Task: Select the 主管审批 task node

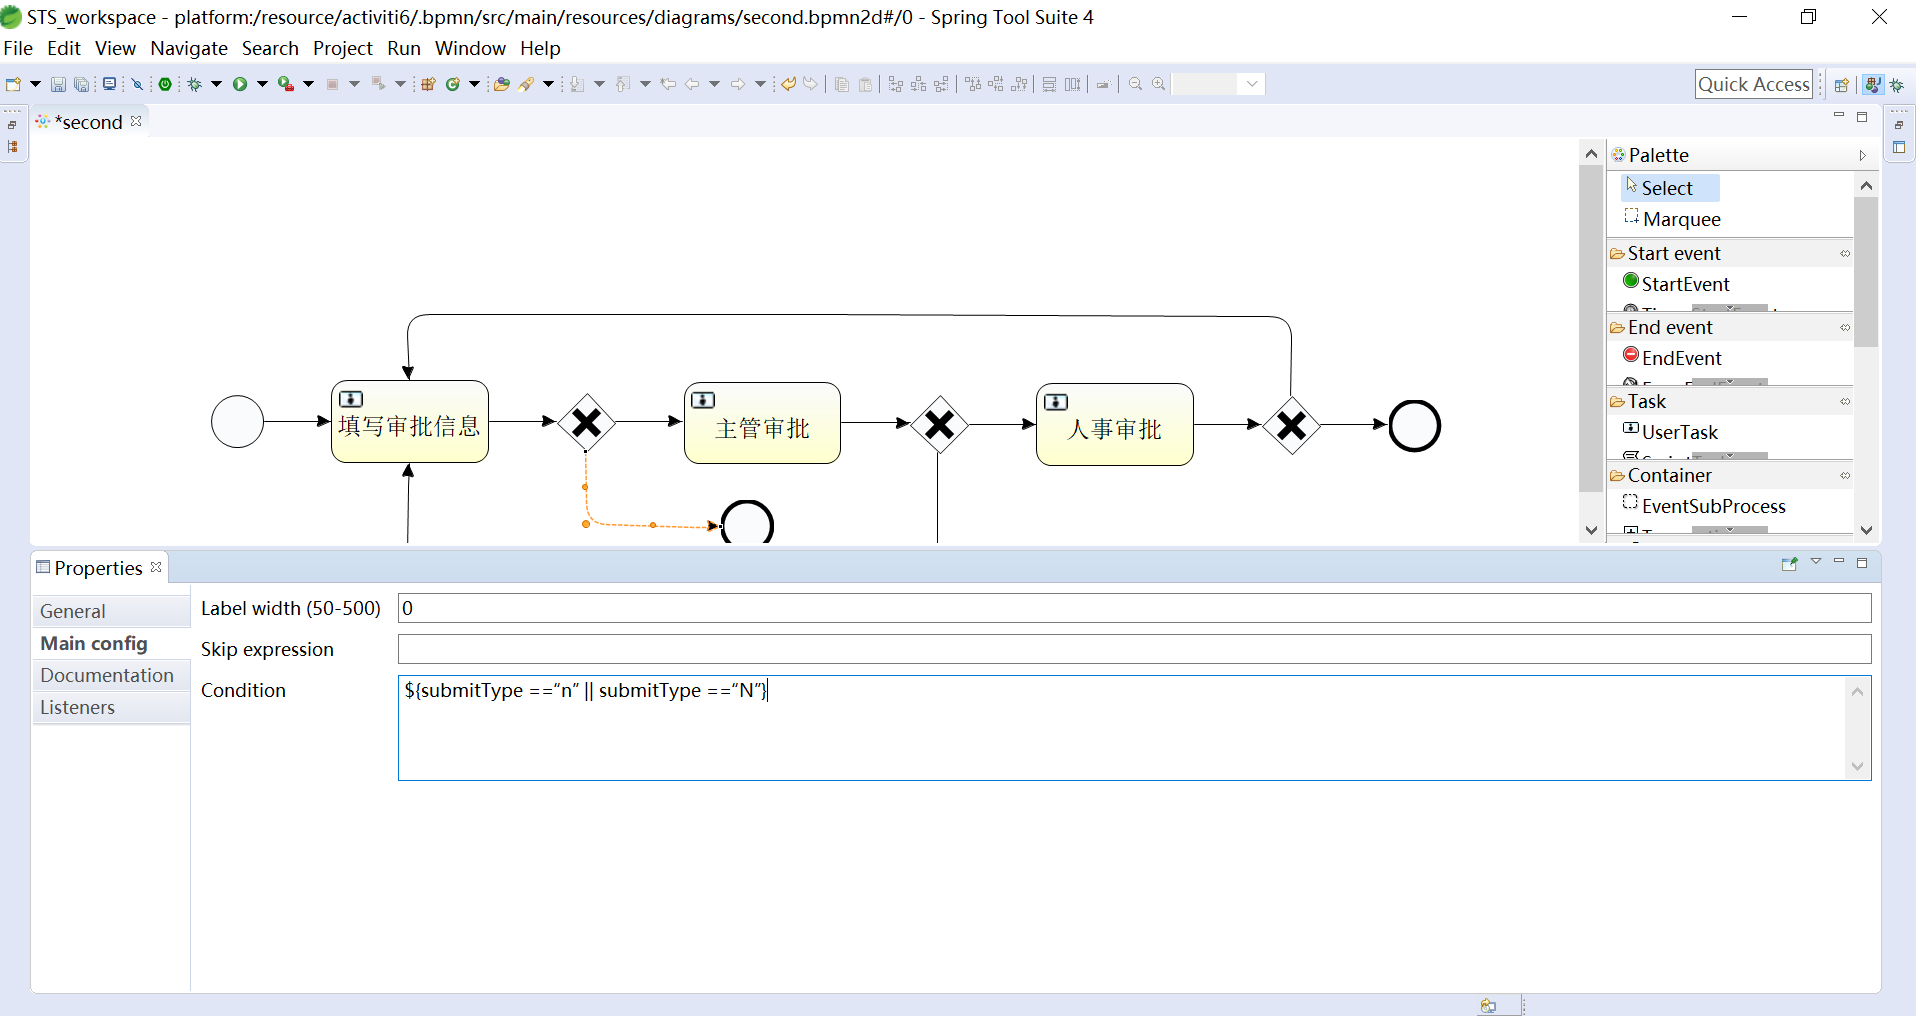Action: pyautogui.click(x=762, y=424)
